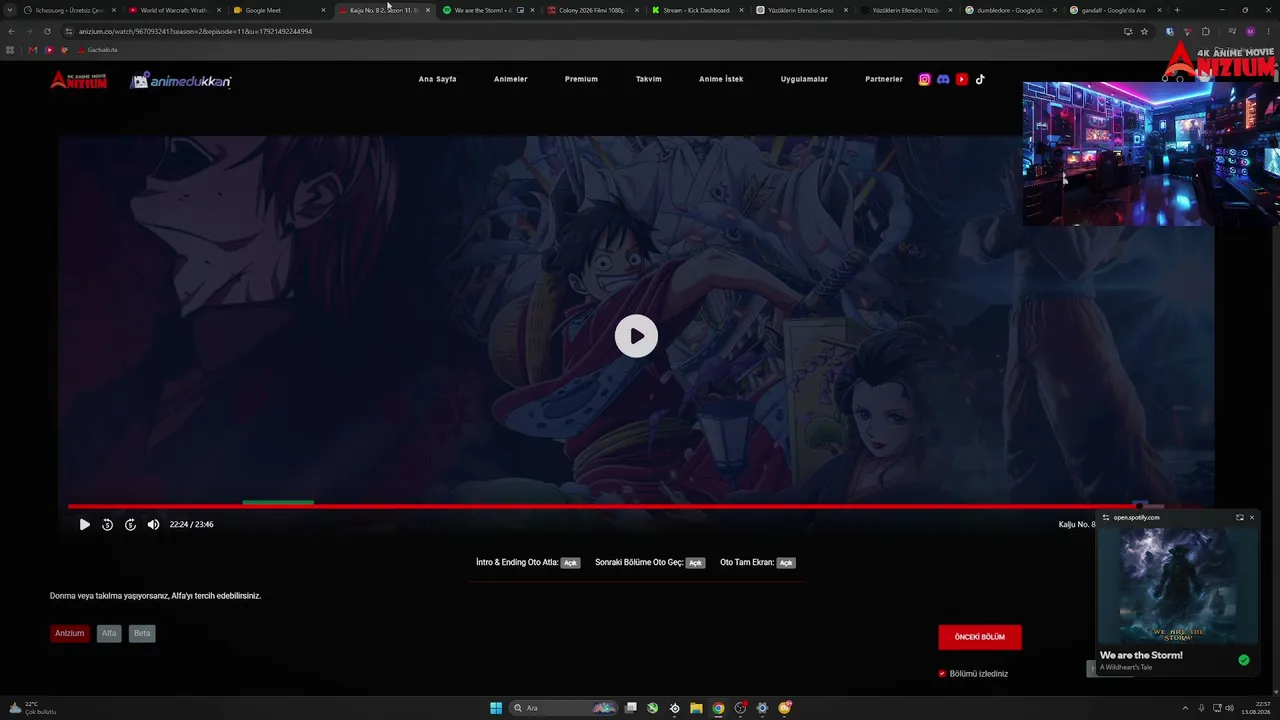Click the green saved checkmark in Spotify player
The width and height of the screenshot is (1280, 720).
point(1244,660)
